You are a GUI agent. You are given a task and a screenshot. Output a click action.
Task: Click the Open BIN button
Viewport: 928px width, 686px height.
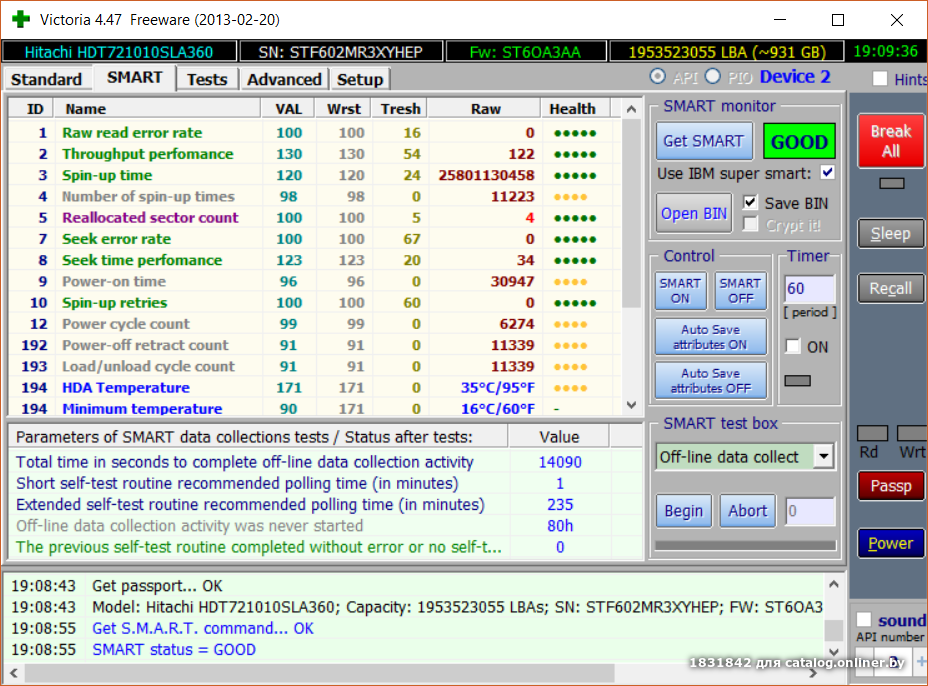tap(694, 213)
